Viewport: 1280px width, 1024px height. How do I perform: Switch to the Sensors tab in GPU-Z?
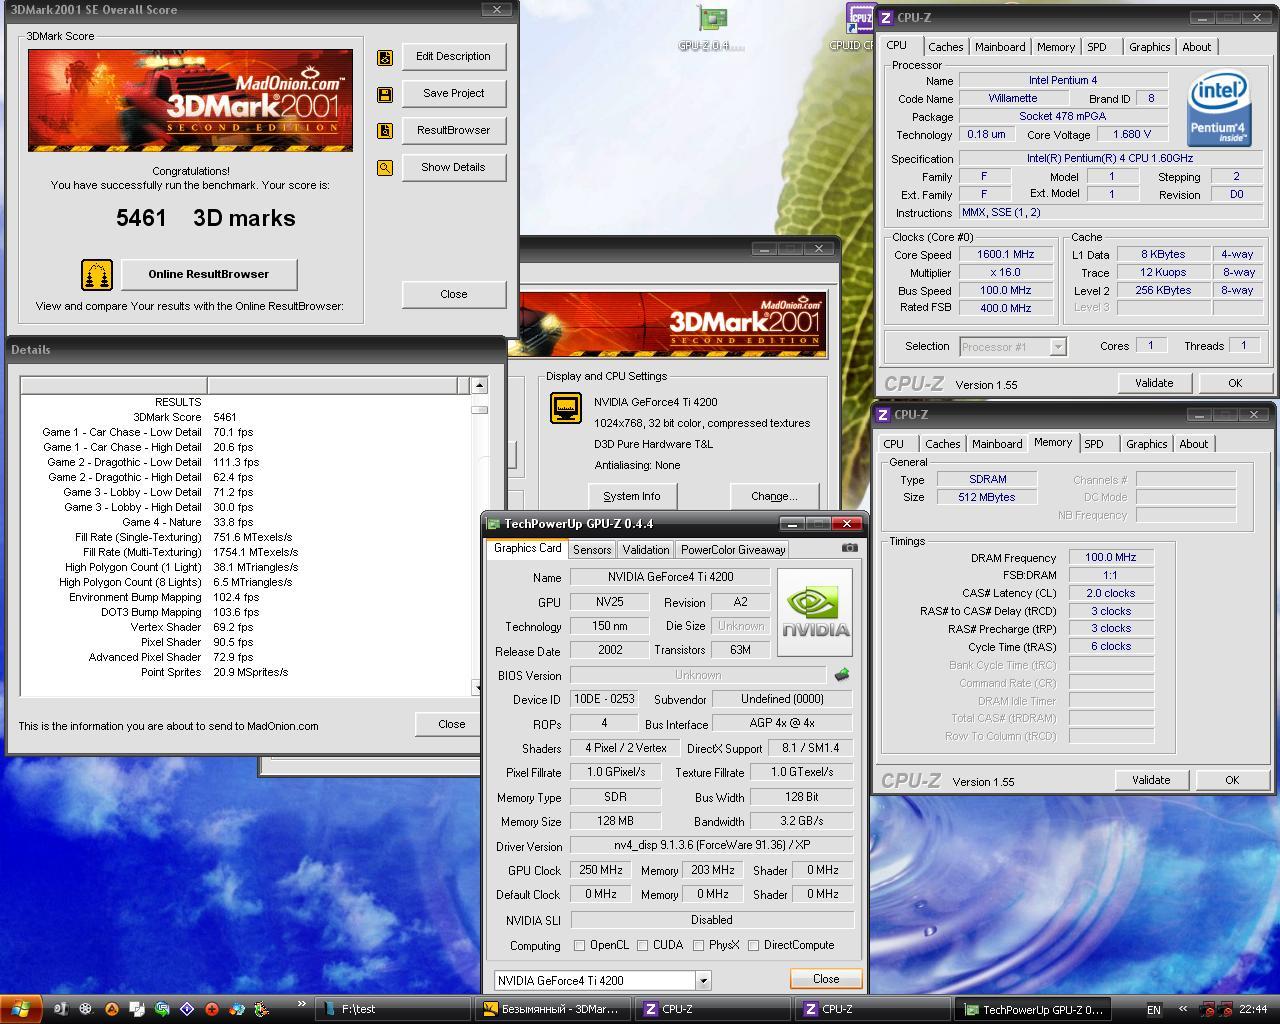(x=592, y=550)
